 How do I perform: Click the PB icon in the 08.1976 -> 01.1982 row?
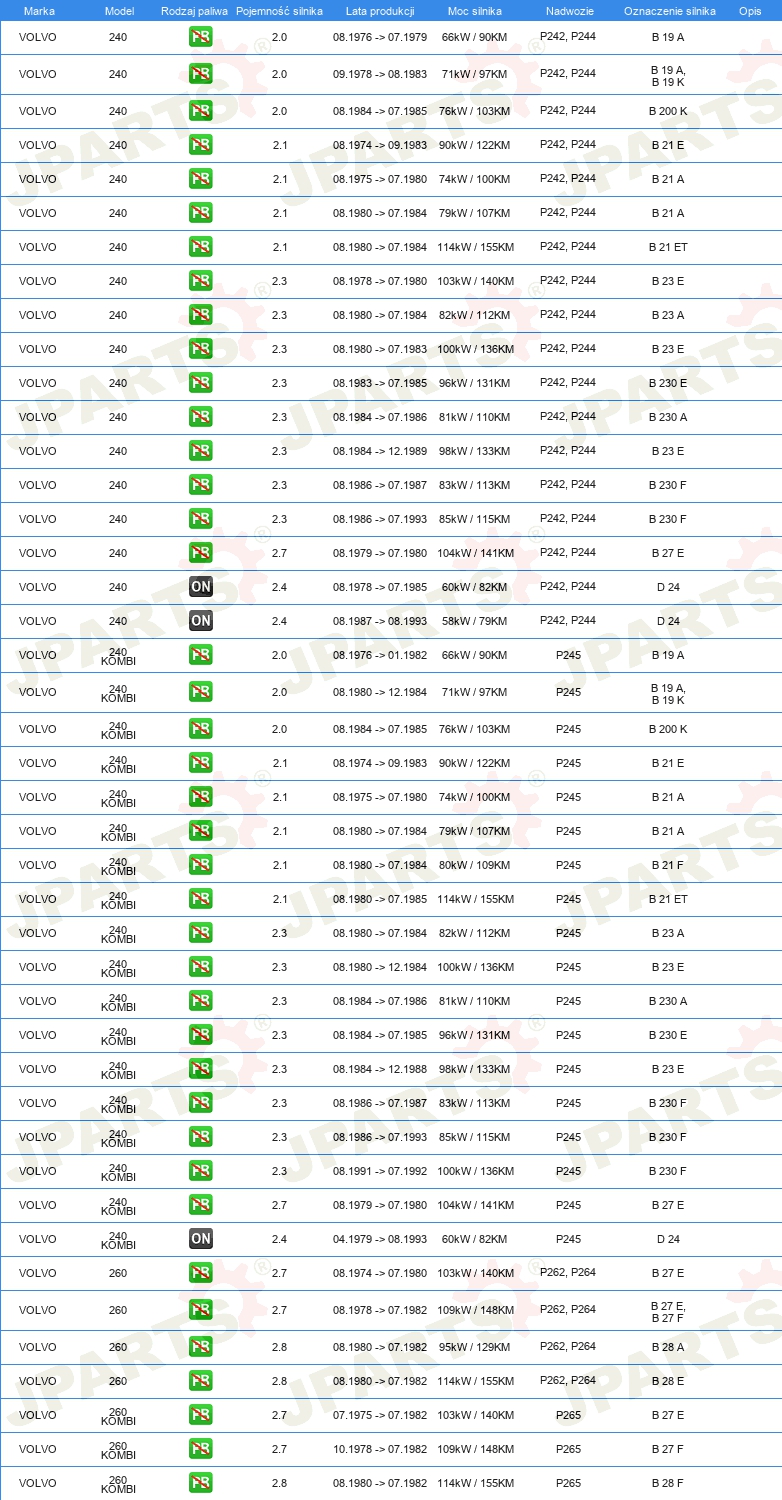(201, 655)
